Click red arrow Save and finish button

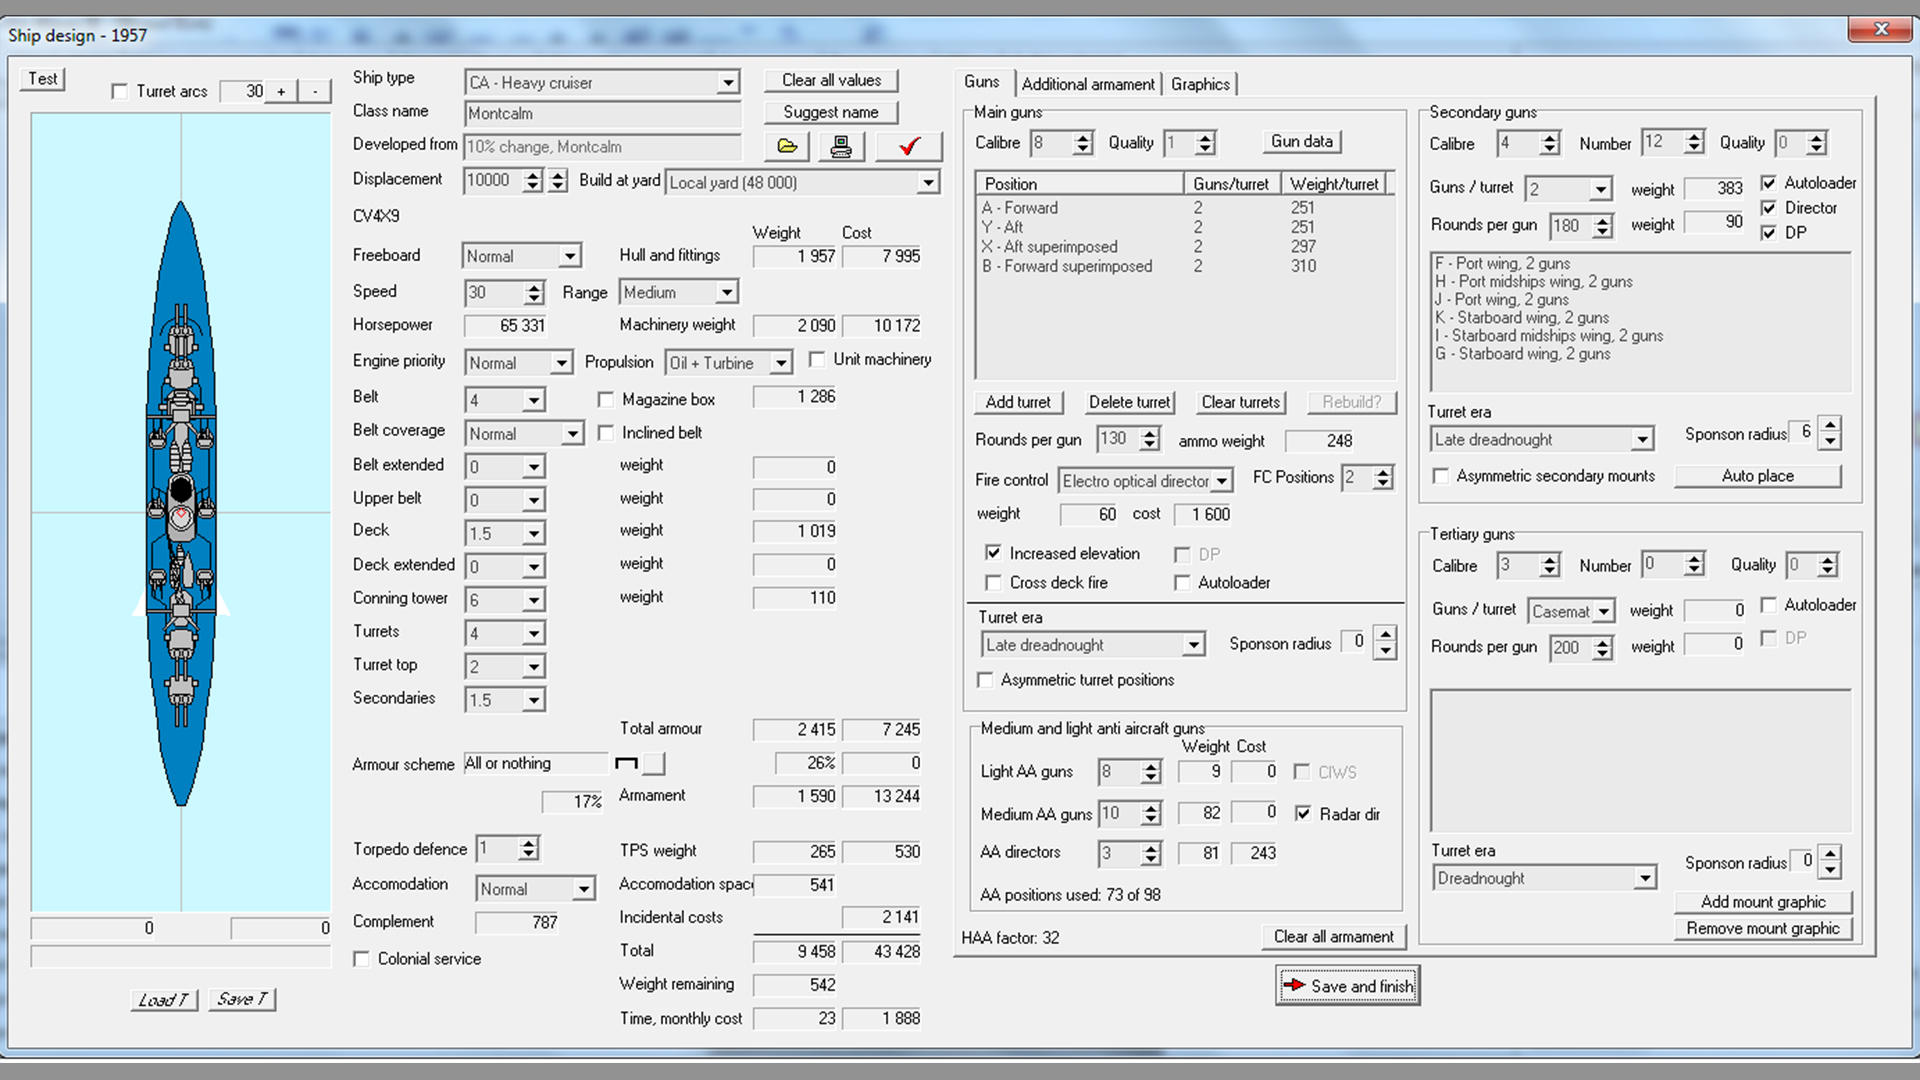(1347, 986)
